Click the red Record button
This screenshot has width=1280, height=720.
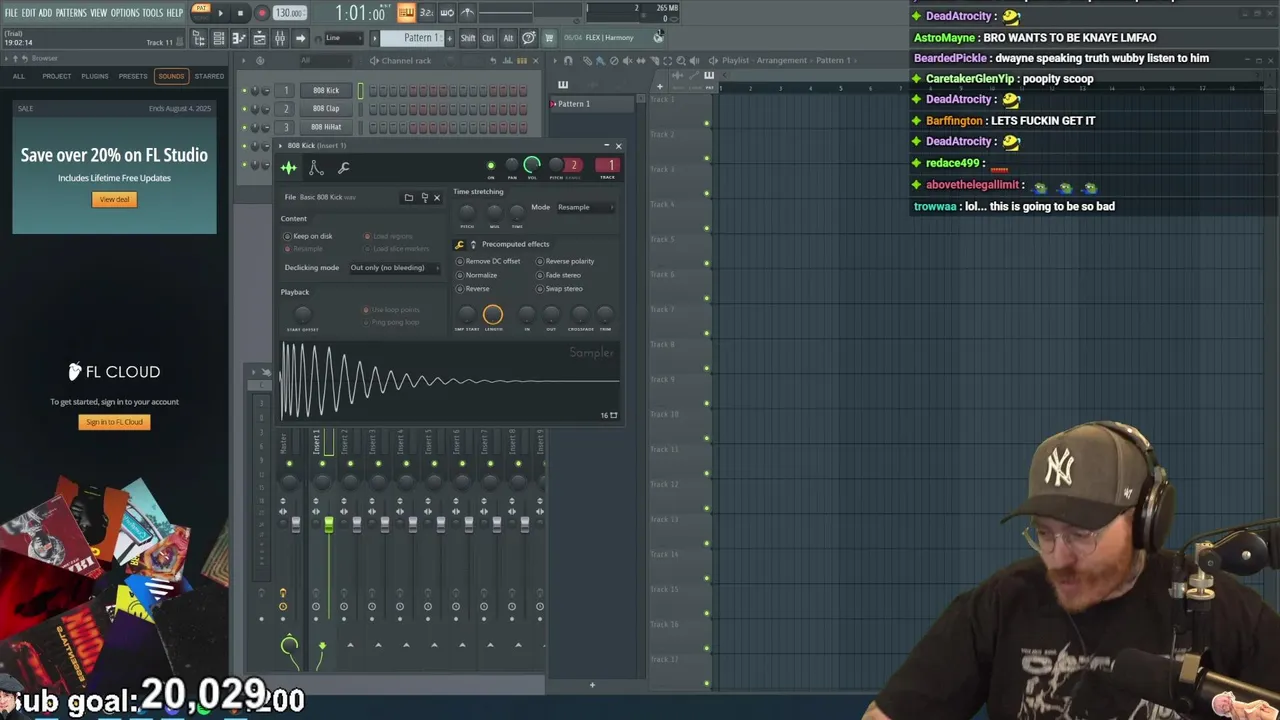pyautogui.click(x=262, y=13)
